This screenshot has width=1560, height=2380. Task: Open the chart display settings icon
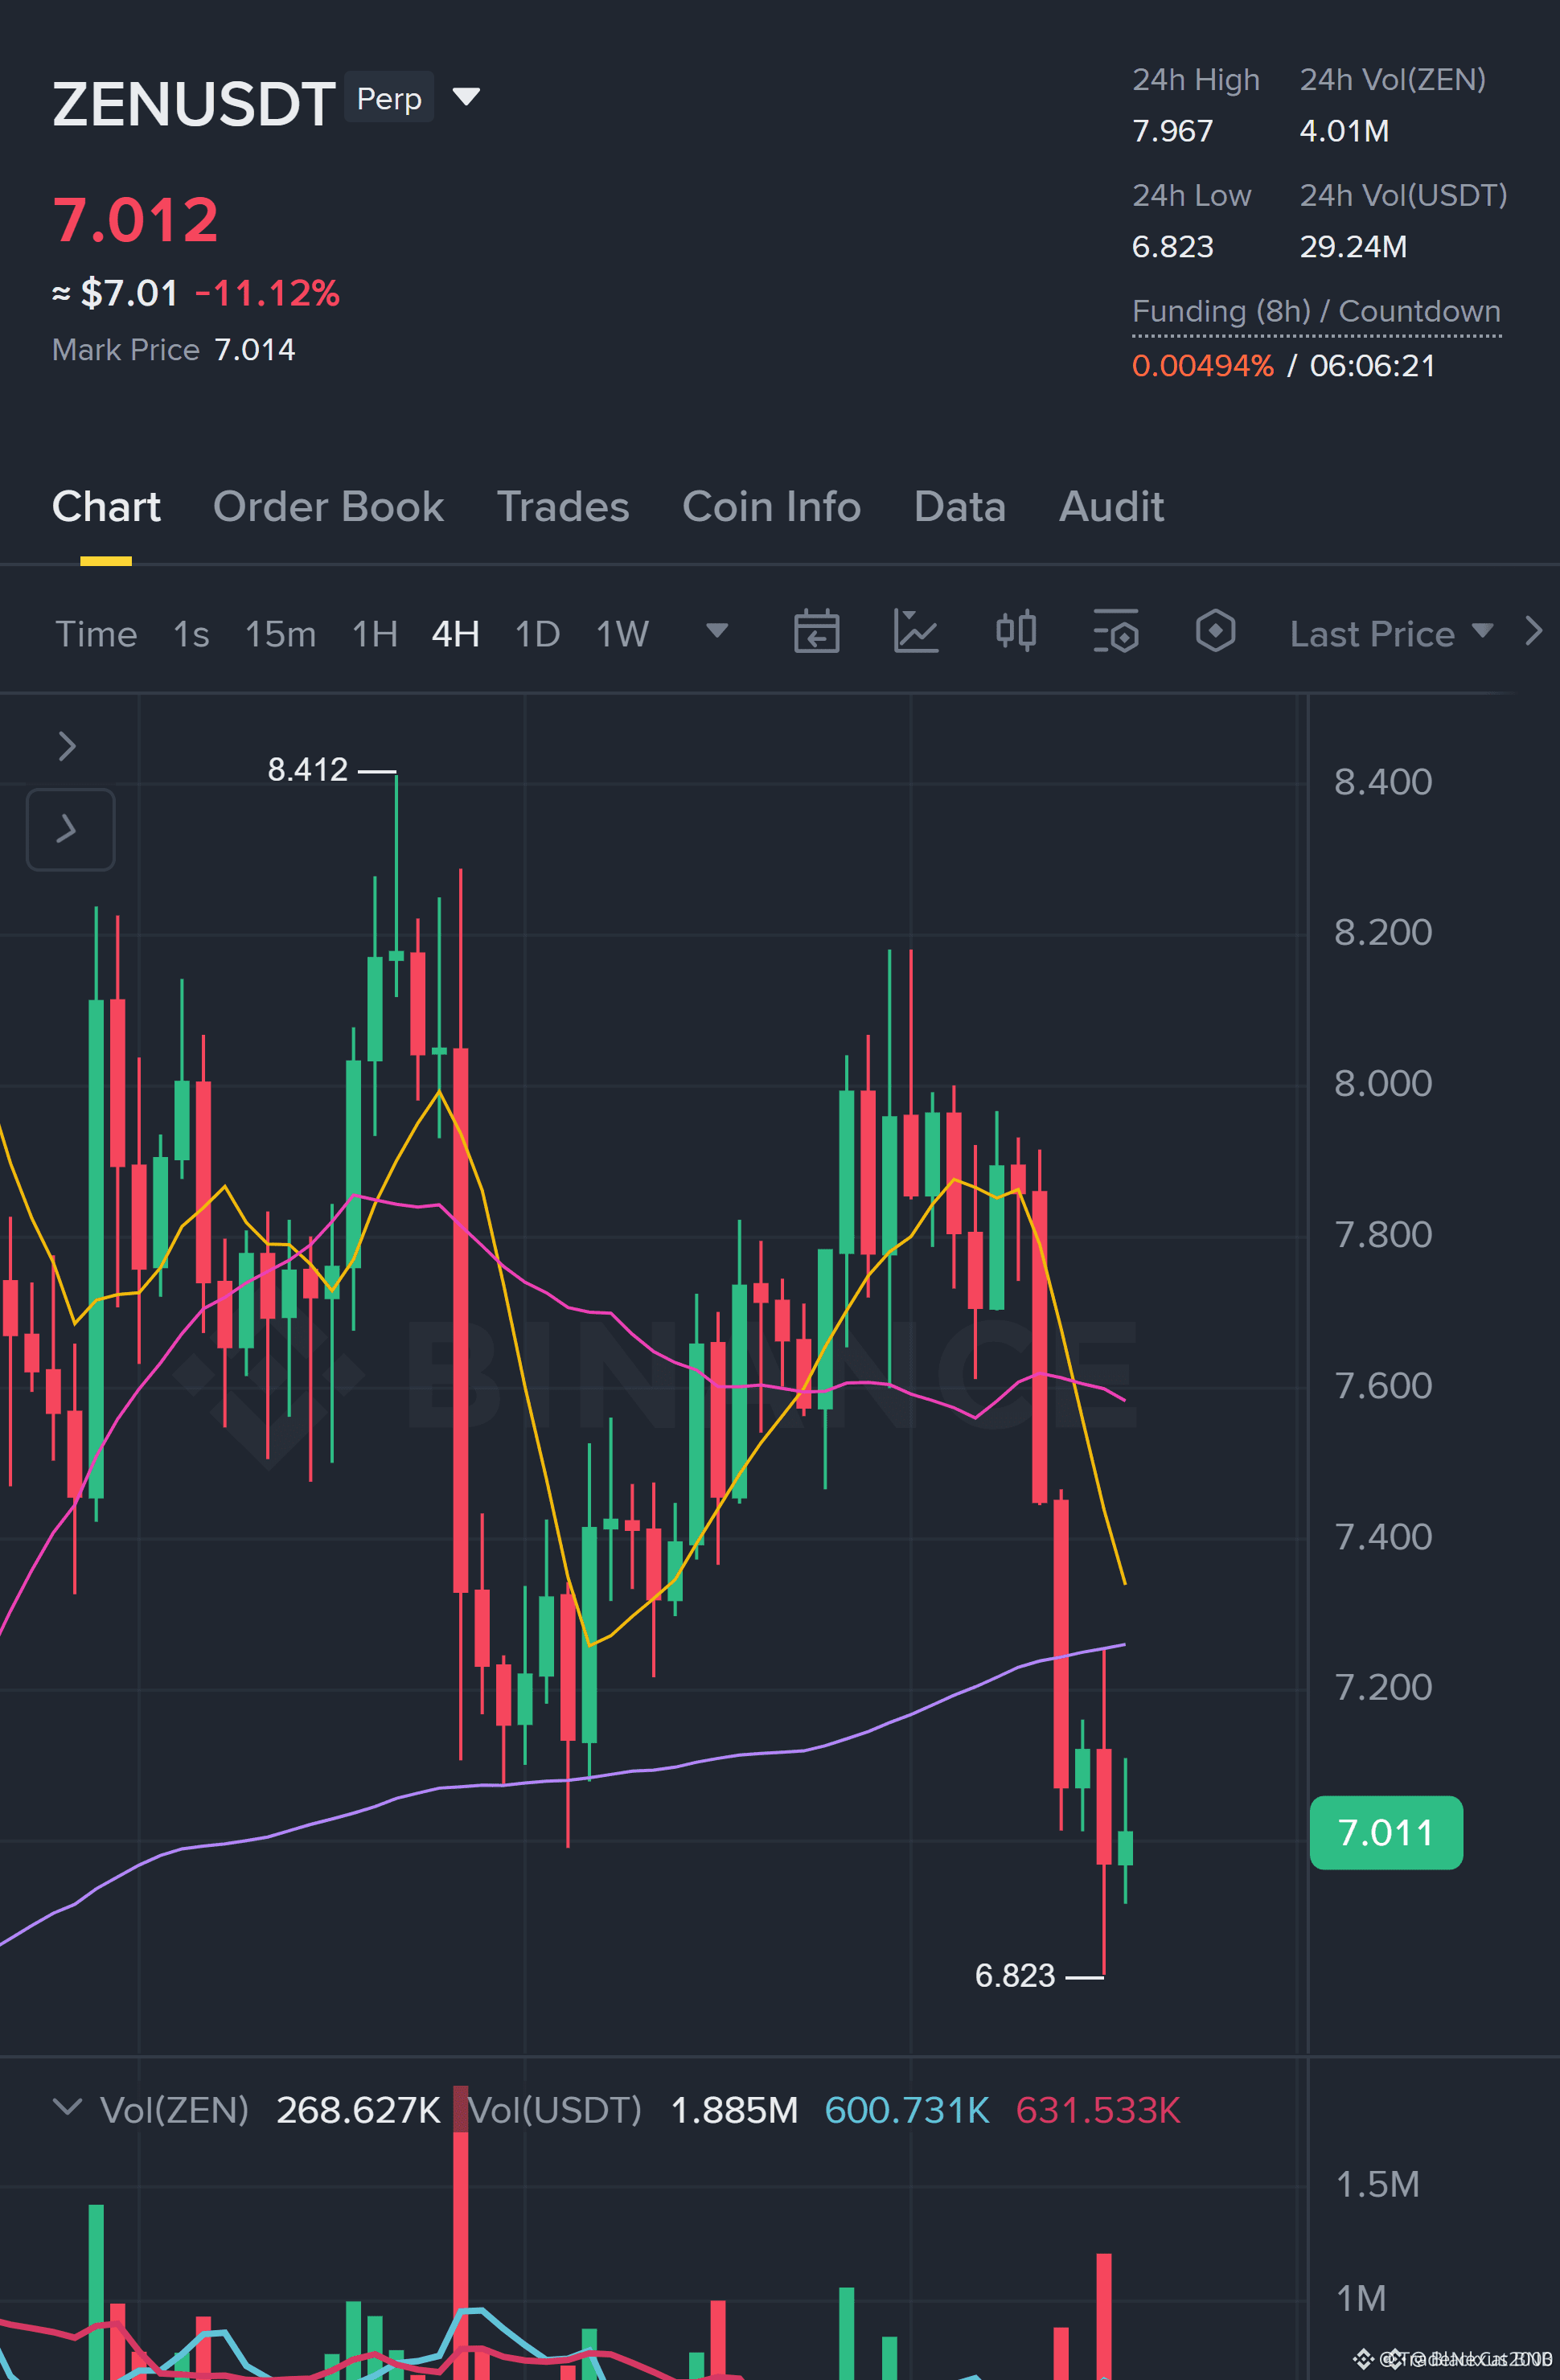click(1116, 632)
